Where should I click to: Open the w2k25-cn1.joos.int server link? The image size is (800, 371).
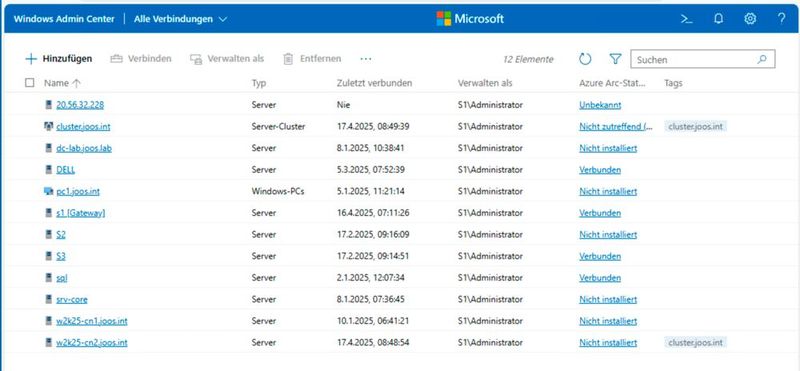tap(92, 321)
